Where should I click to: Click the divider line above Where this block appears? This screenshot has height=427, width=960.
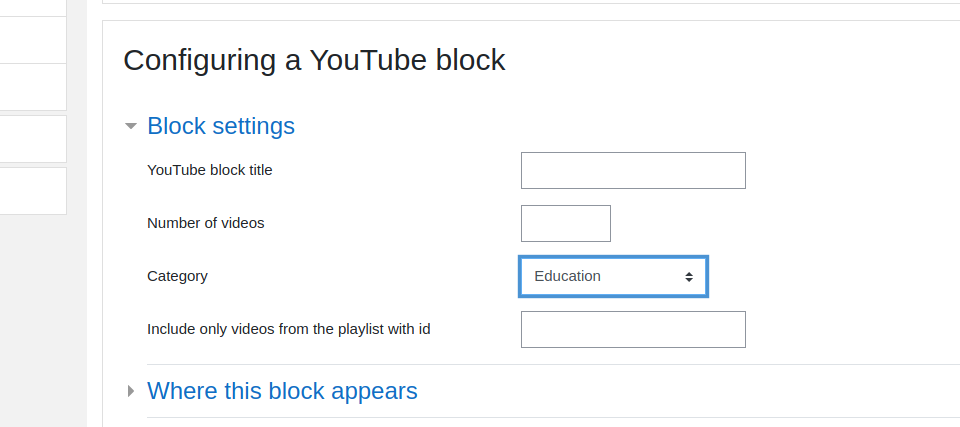click(553, 365)
